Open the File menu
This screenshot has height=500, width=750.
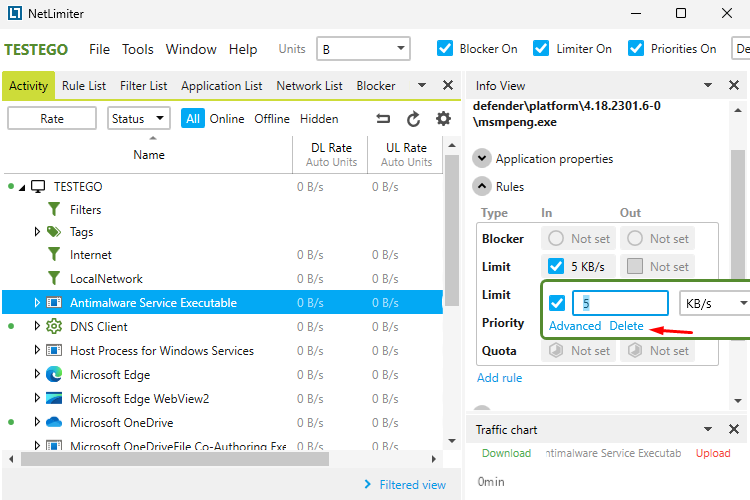(x=99, y=49)
